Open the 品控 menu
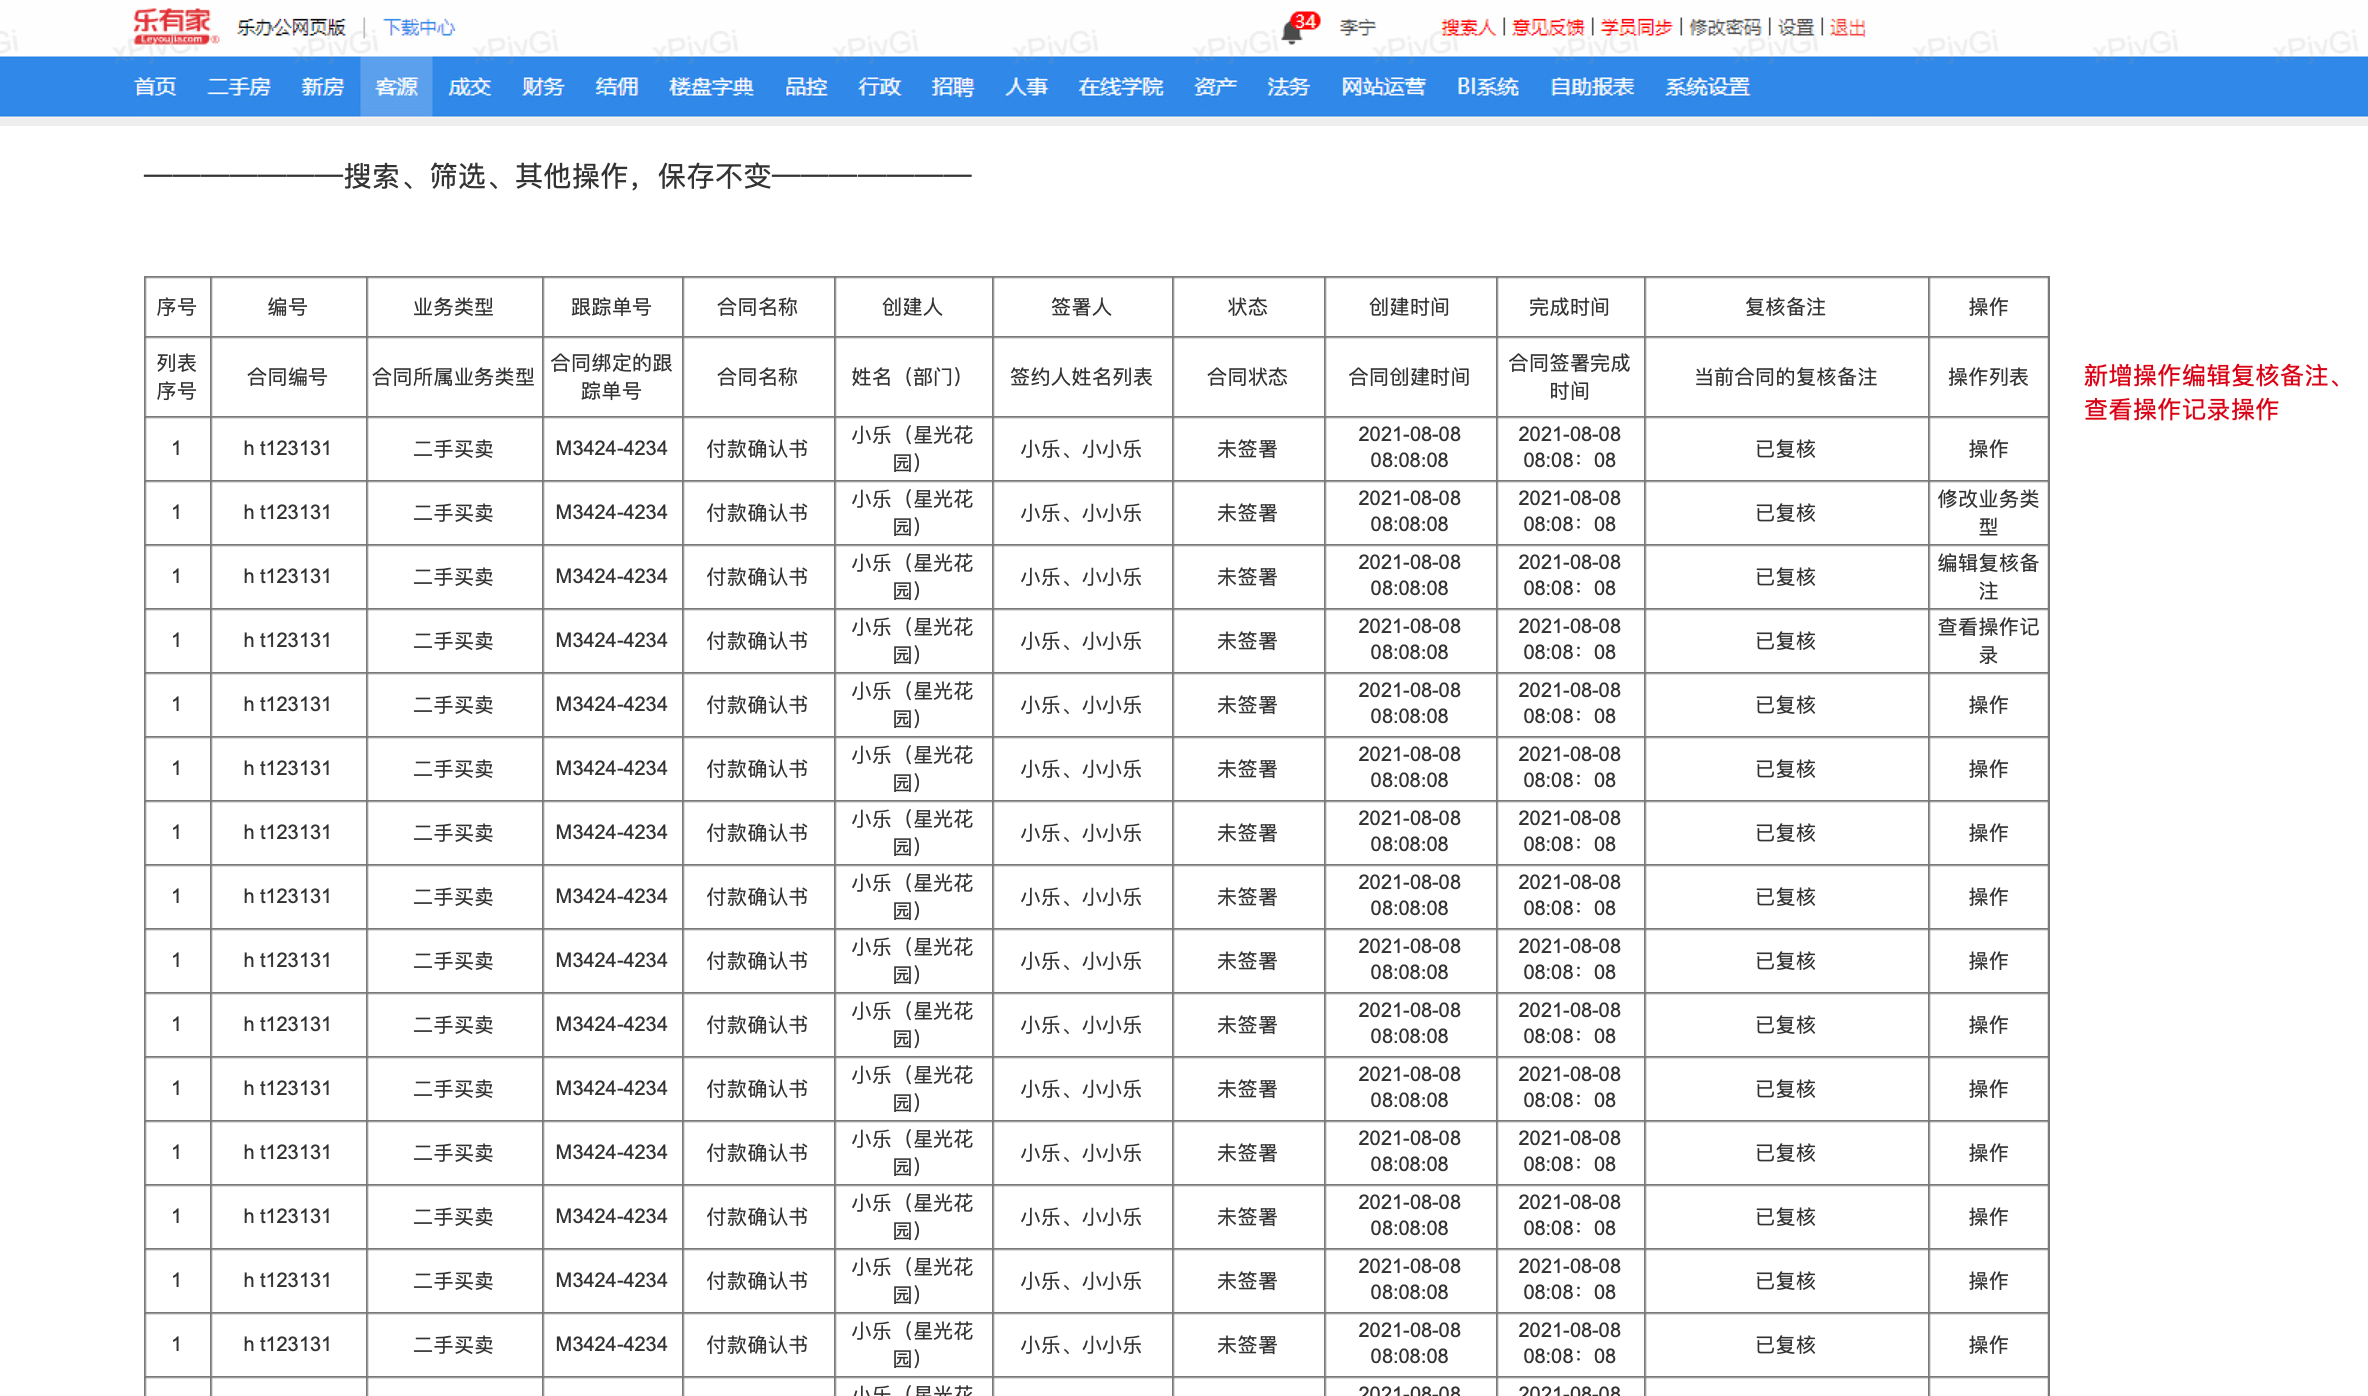The height and width of the screenshot is (1396, 2368). [x=805, y=87]
